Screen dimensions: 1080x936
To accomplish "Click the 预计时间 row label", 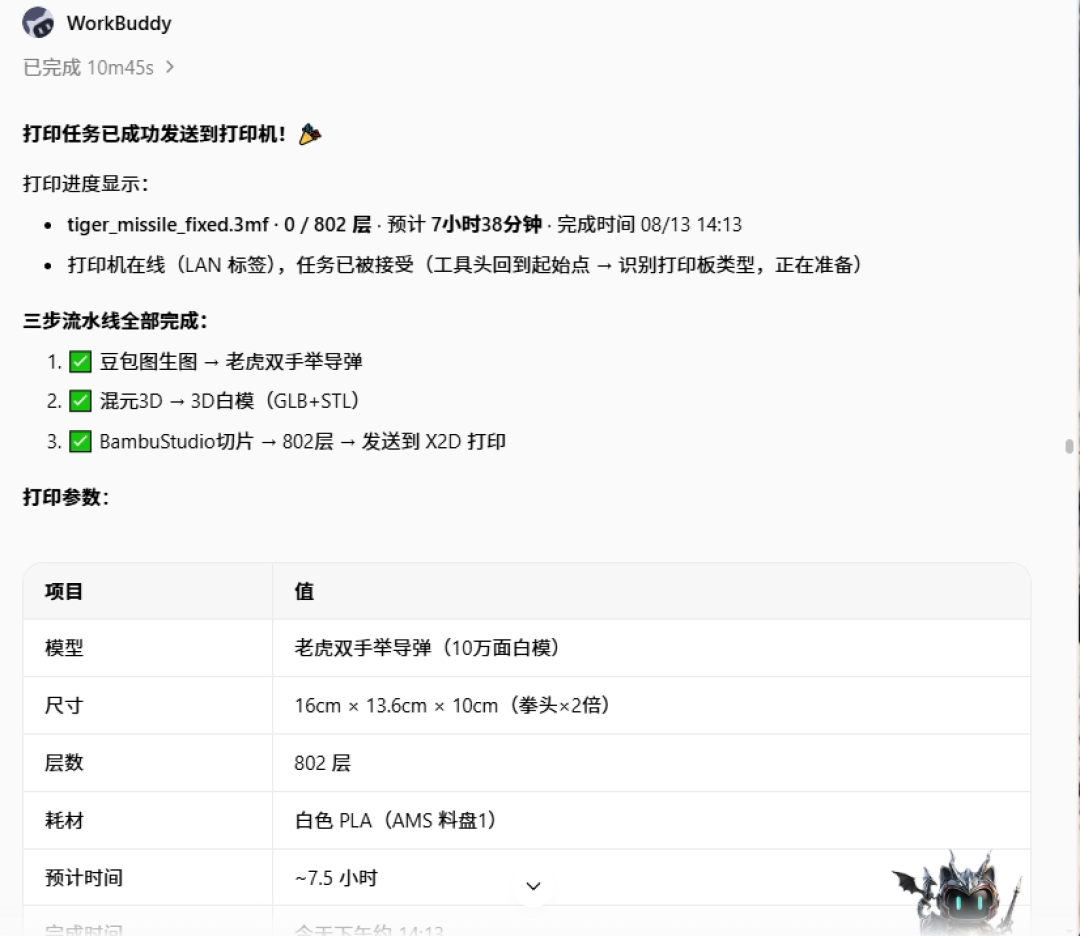I will [84, 878].
